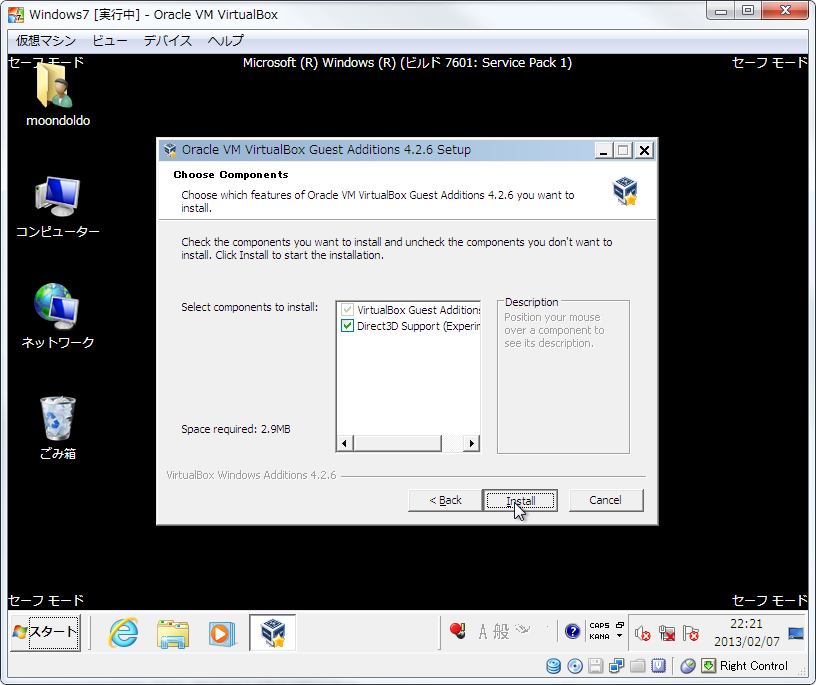Open the ビュー menu

[110, 41]
